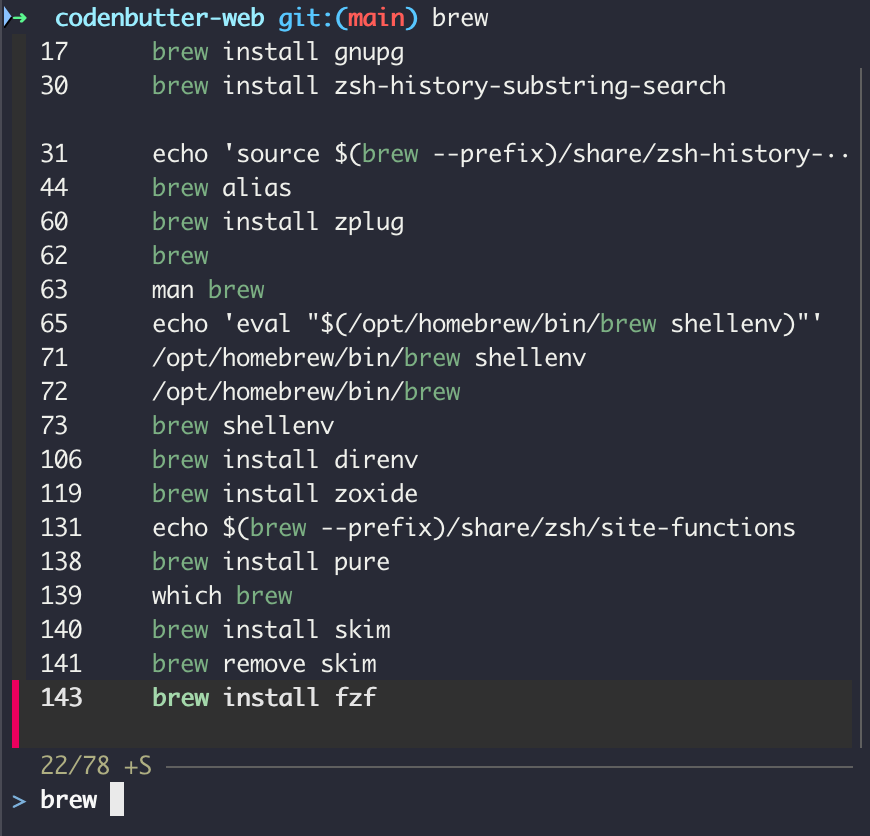Select entry 140 brew install skim
Image resolution: width=870 pixels, height=836 pixels.
coord(270,630)
